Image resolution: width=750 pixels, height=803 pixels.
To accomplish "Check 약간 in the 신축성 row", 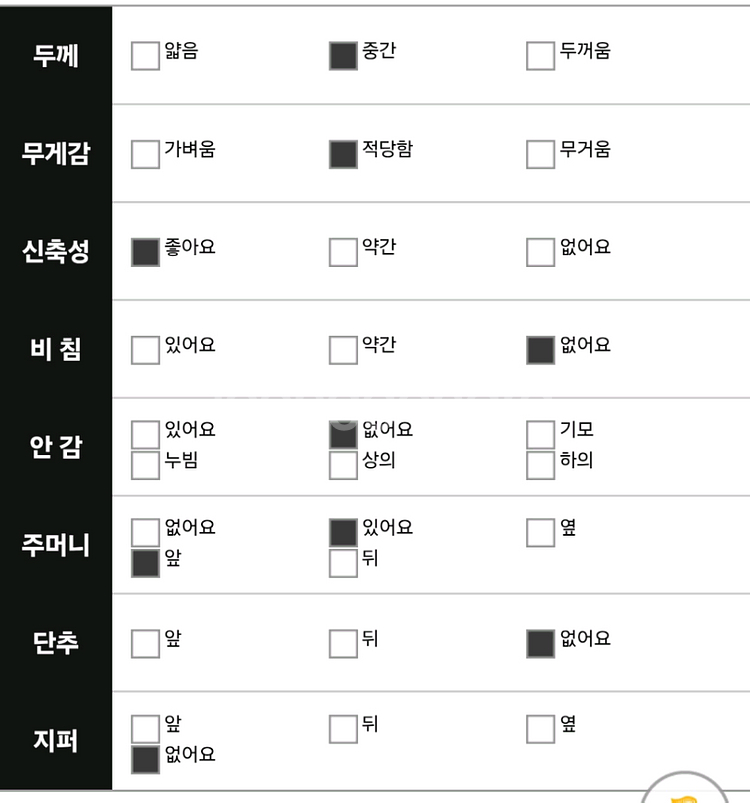I will pos(343,252).
